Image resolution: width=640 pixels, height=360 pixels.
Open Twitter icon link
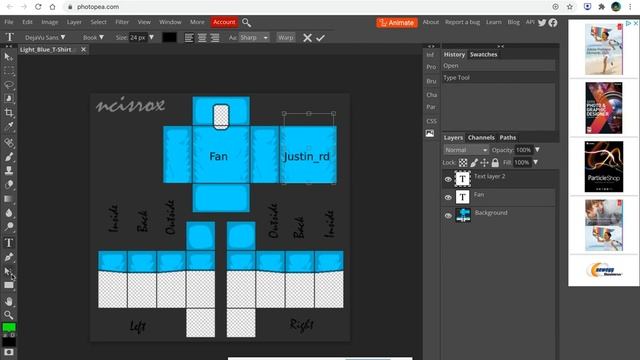point(542,22)
